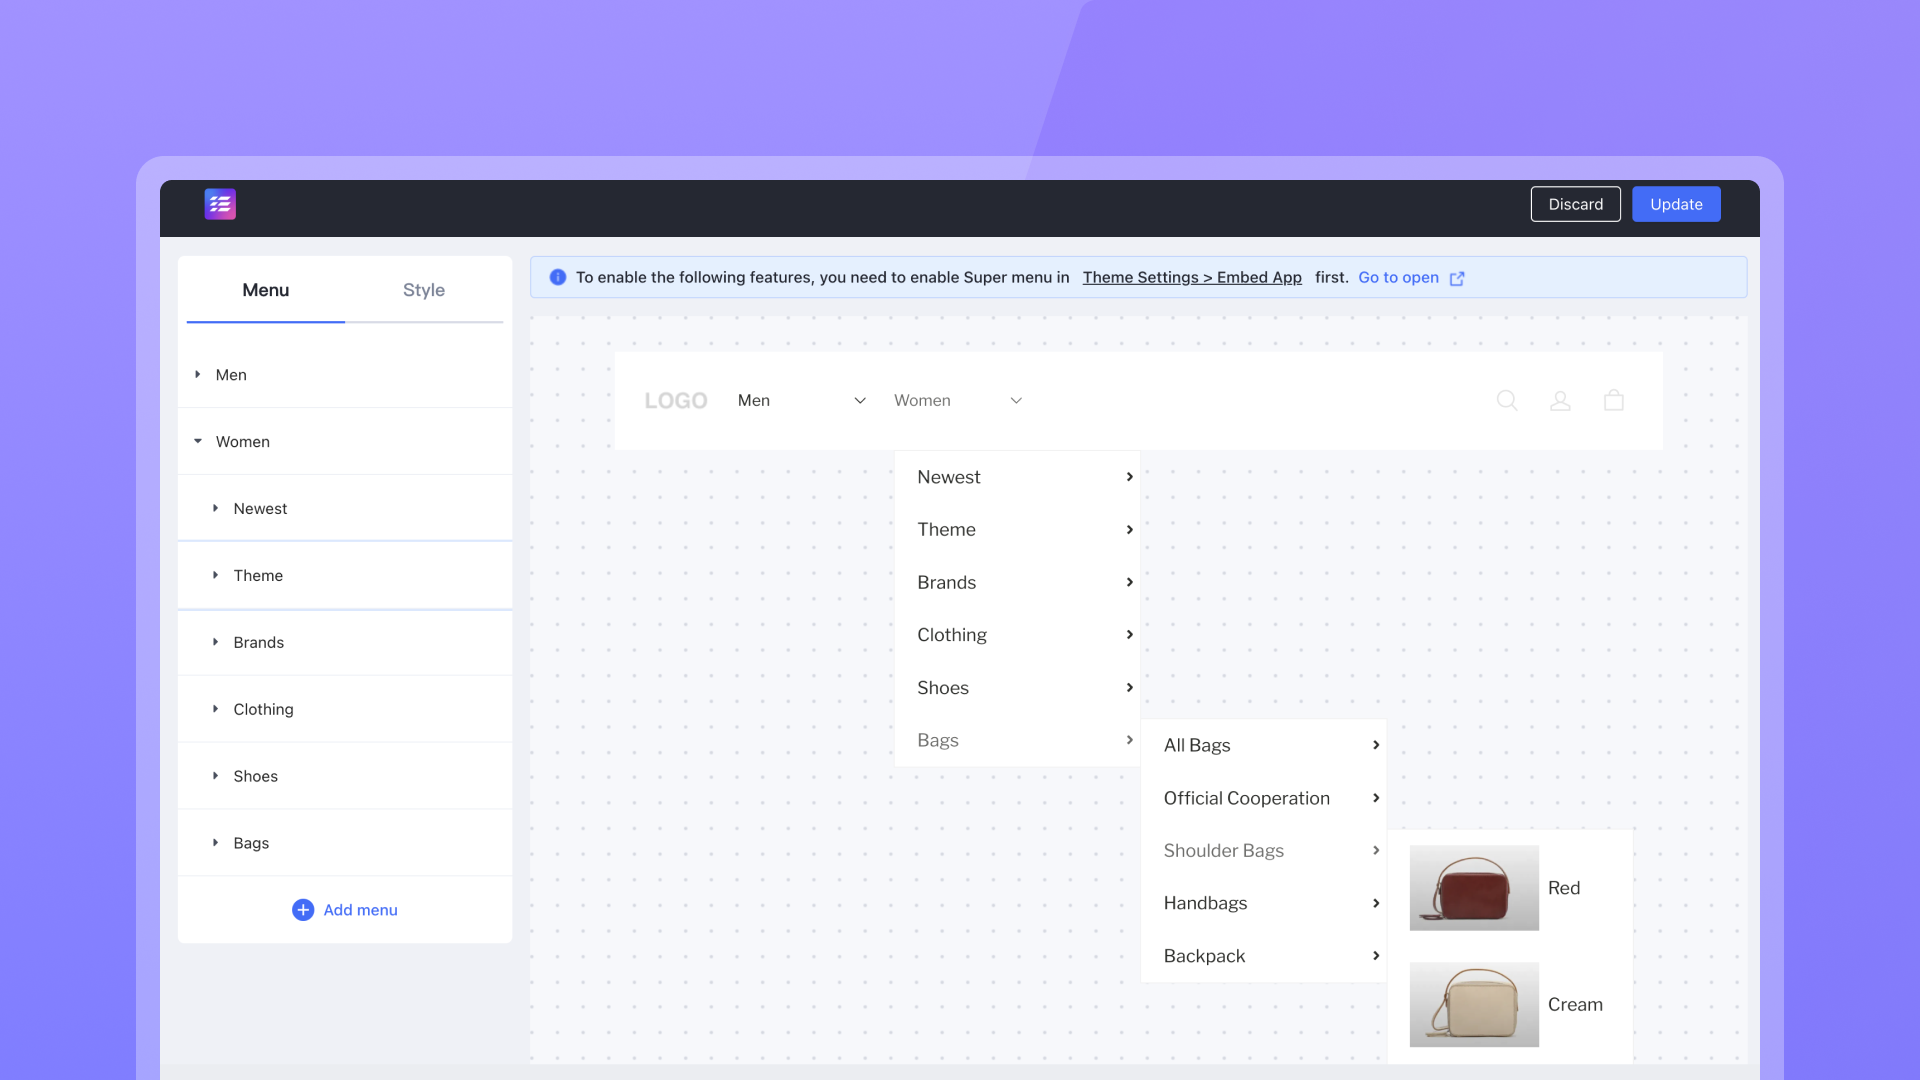Collapse the Women item in sidebar tree
This screenshot has height=1080, width=1920.
pos(198,442)
